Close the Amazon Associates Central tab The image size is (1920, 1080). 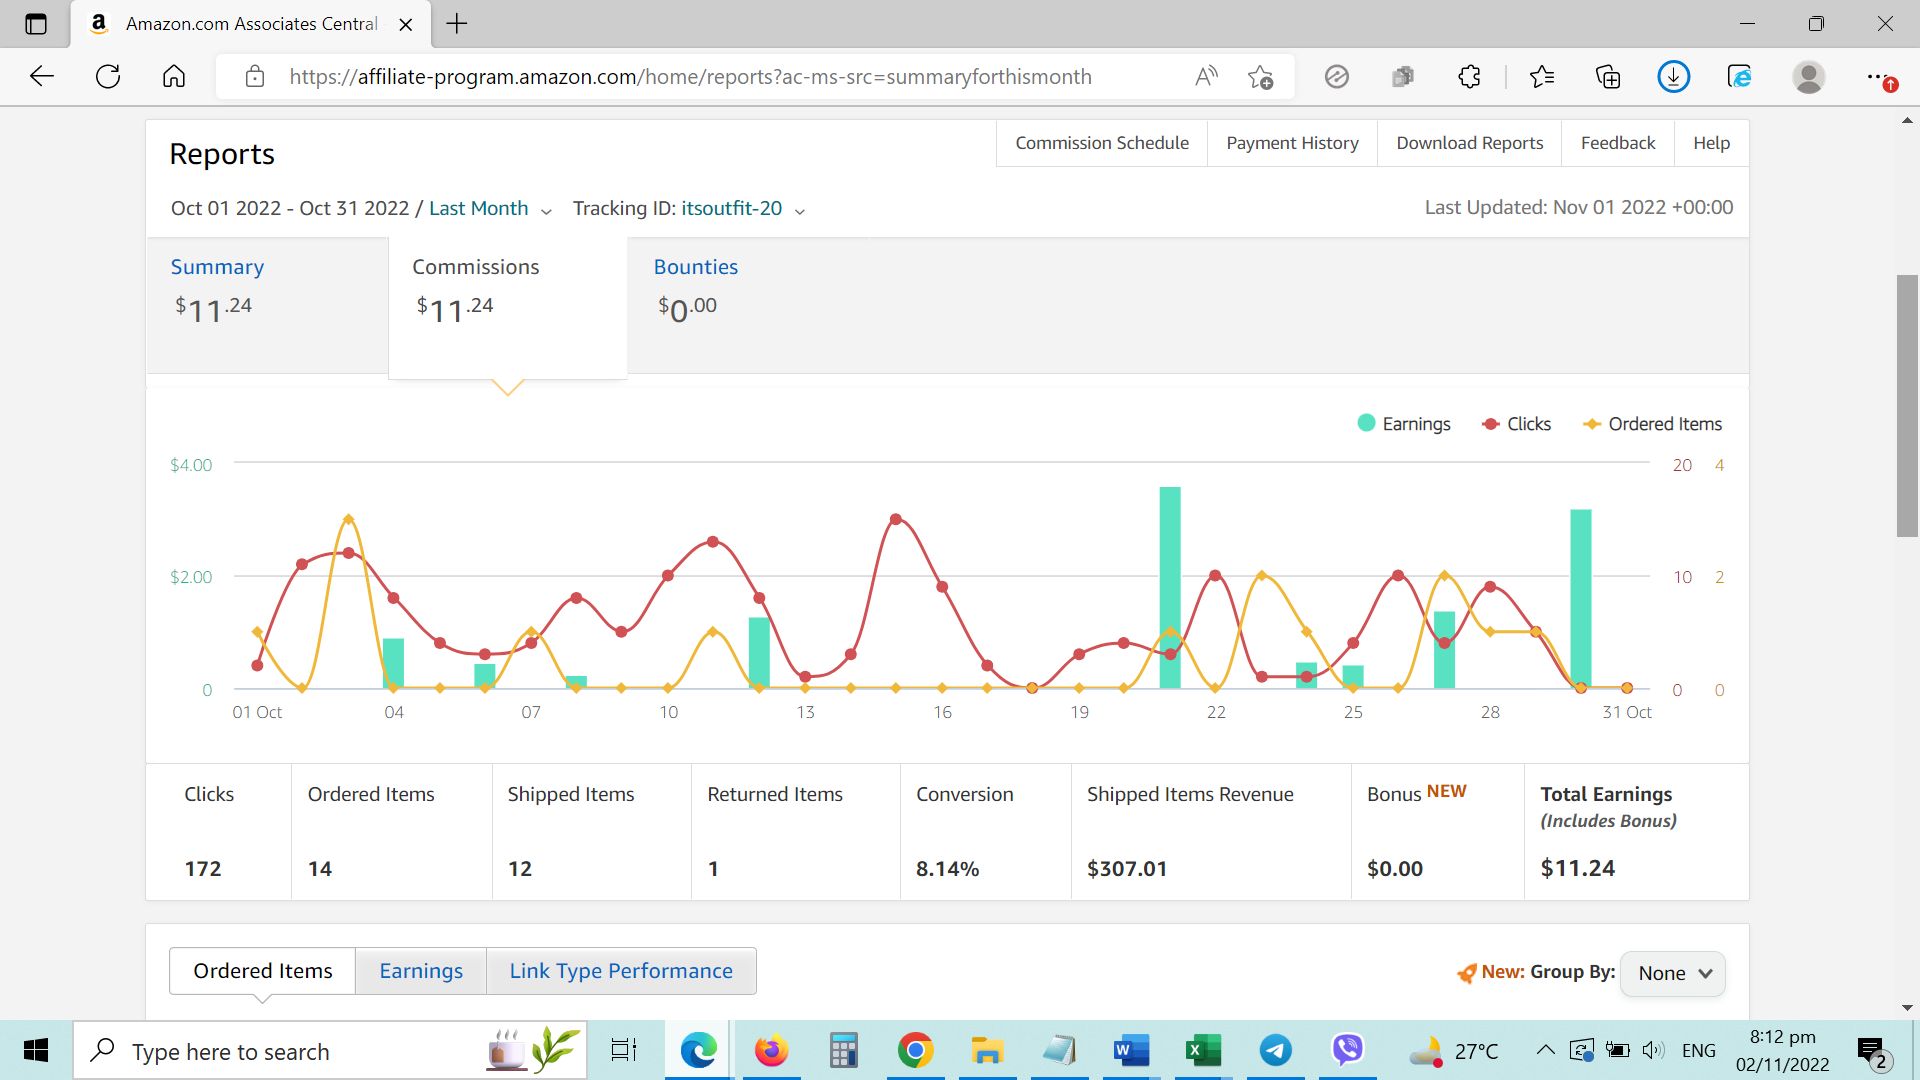click(406, 24)
